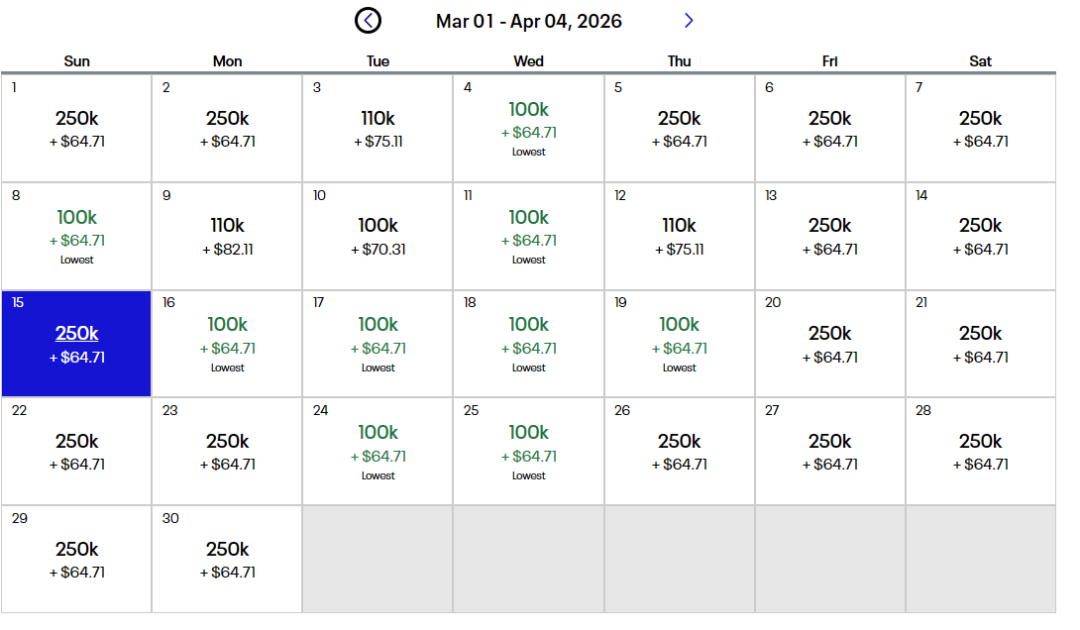1080x630 pixels.
Task: Pick March 12 fare at 110k
Action: pos(679,236)
